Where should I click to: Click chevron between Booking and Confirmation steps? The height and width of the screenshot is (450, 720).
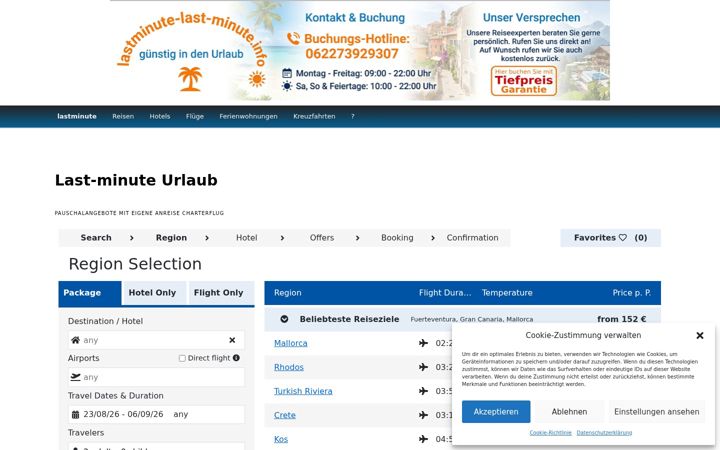[433, 238]
